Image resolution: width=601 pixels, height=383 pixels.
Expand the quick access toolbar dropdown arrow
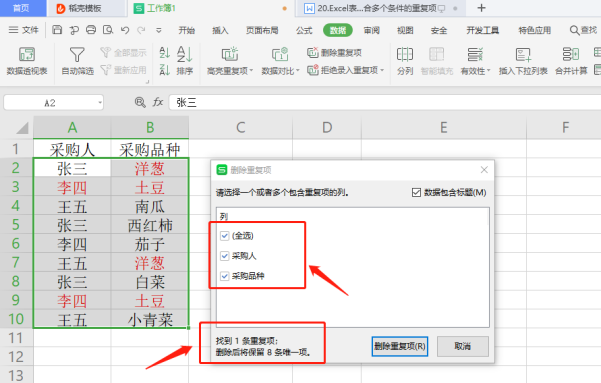pos(158,30)
